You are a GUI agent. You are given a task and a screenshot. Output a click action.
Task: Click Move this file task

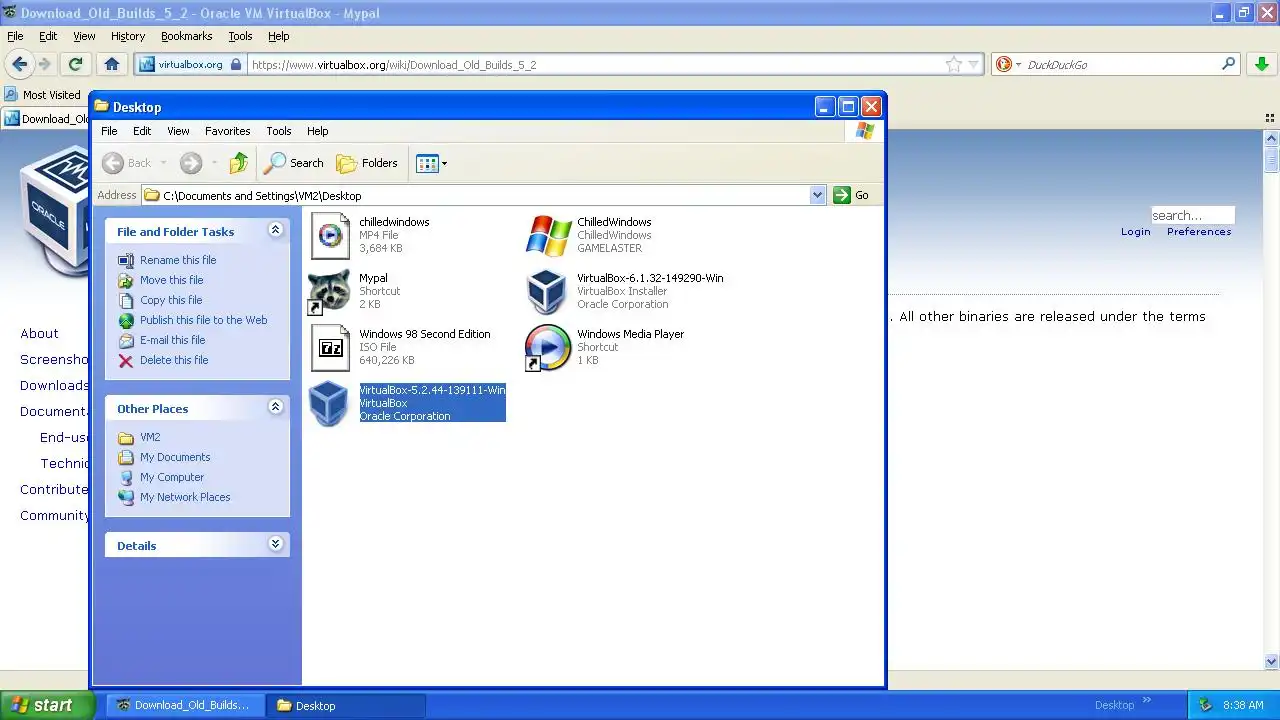click(x=171, y=280)
